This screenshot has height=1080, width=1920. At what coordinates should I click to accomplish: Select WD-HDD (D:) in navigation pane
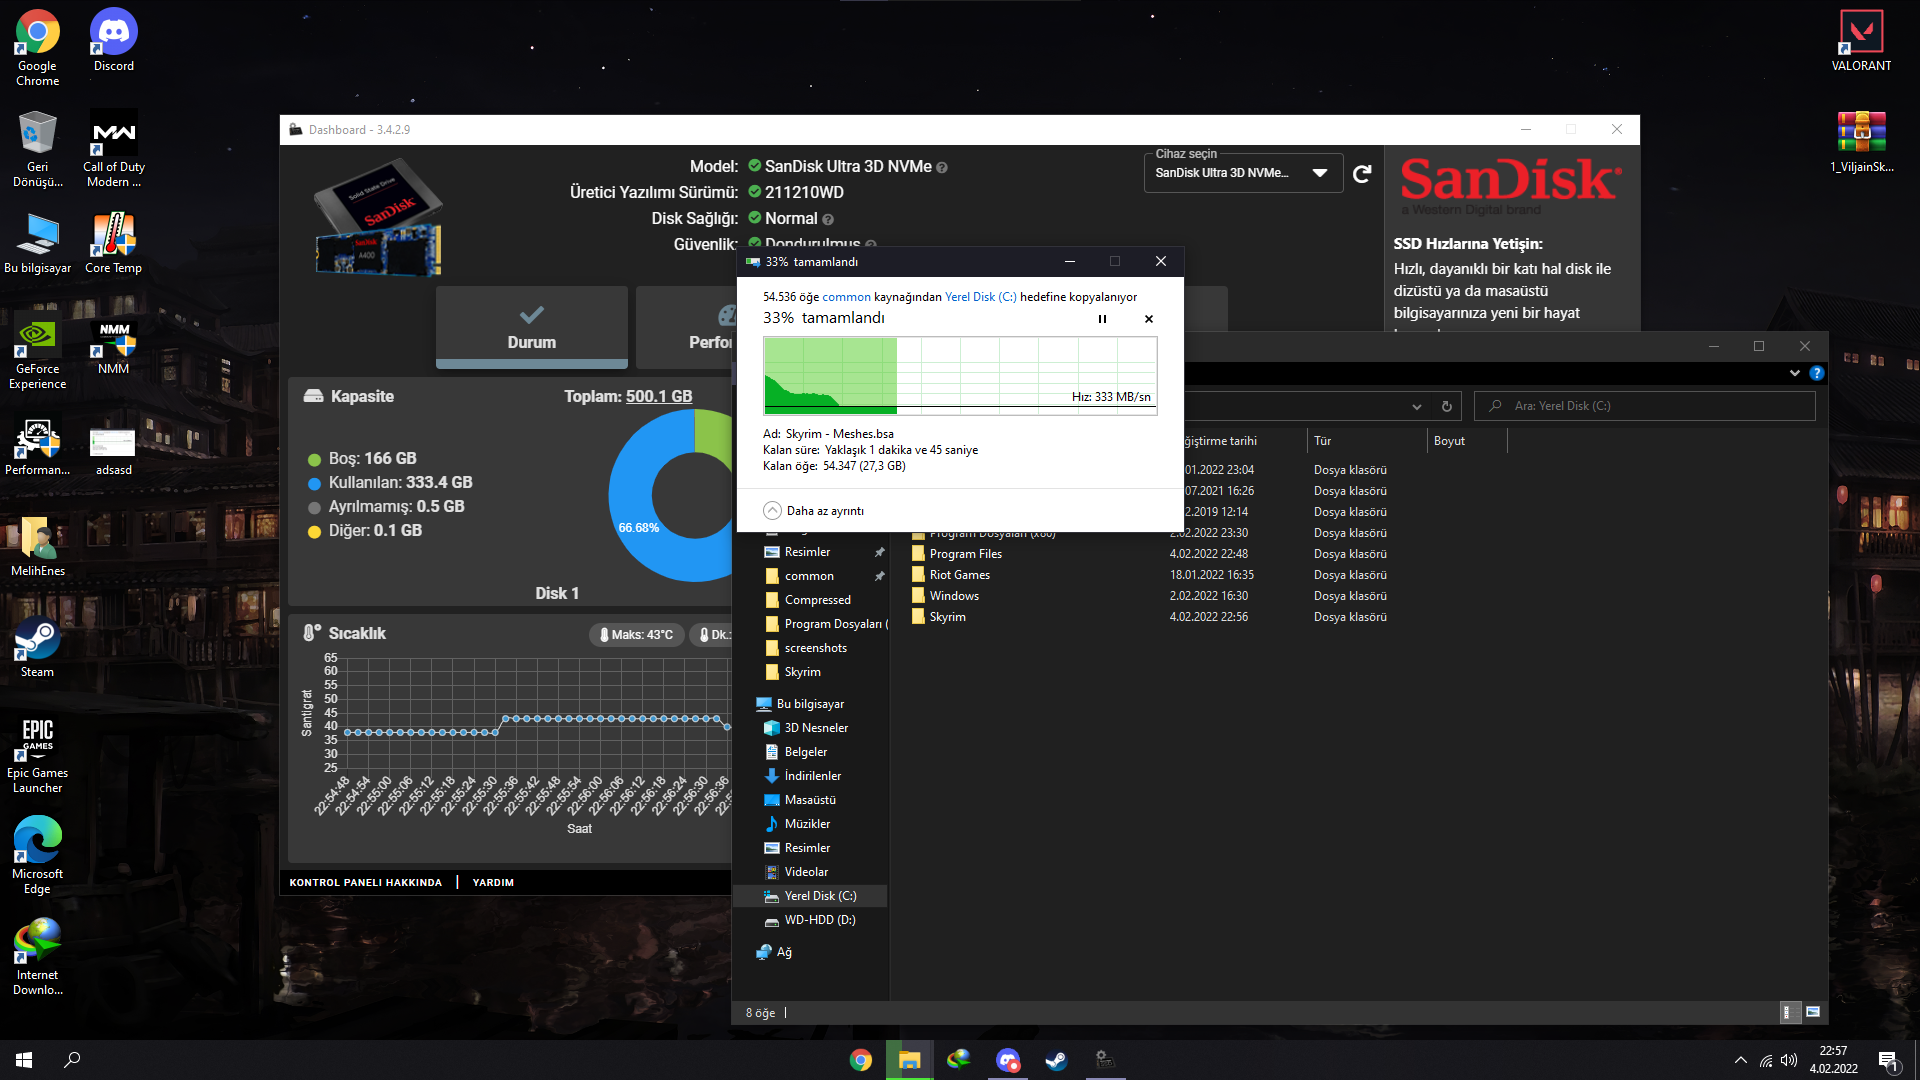tap(819, 920)
